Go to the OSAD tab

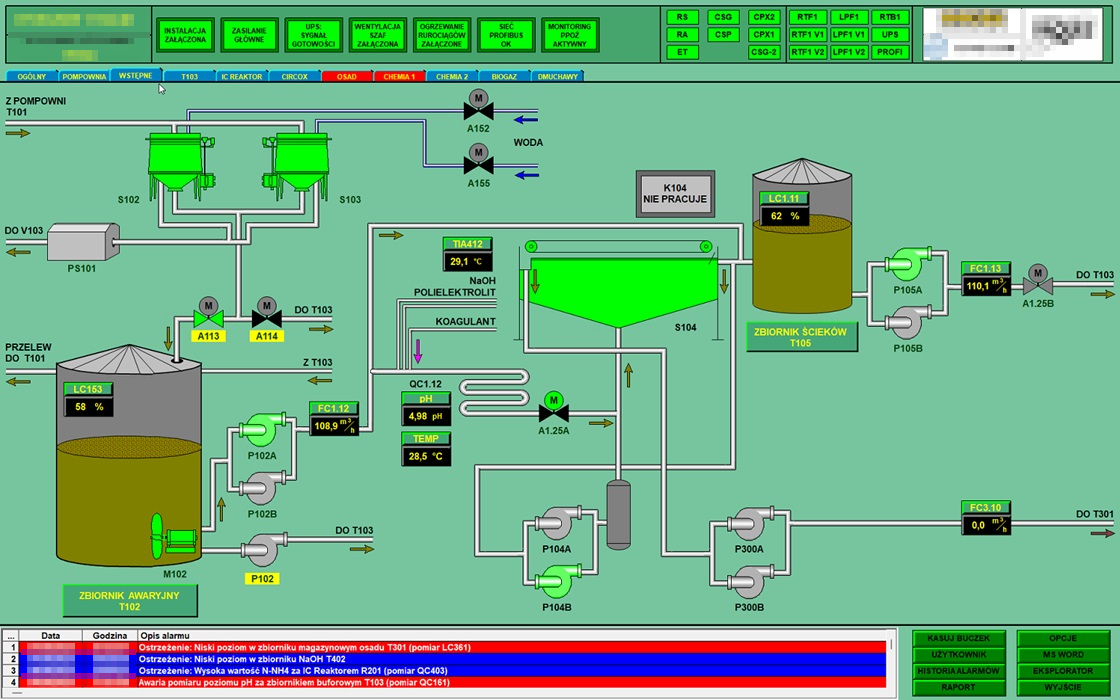346,76
